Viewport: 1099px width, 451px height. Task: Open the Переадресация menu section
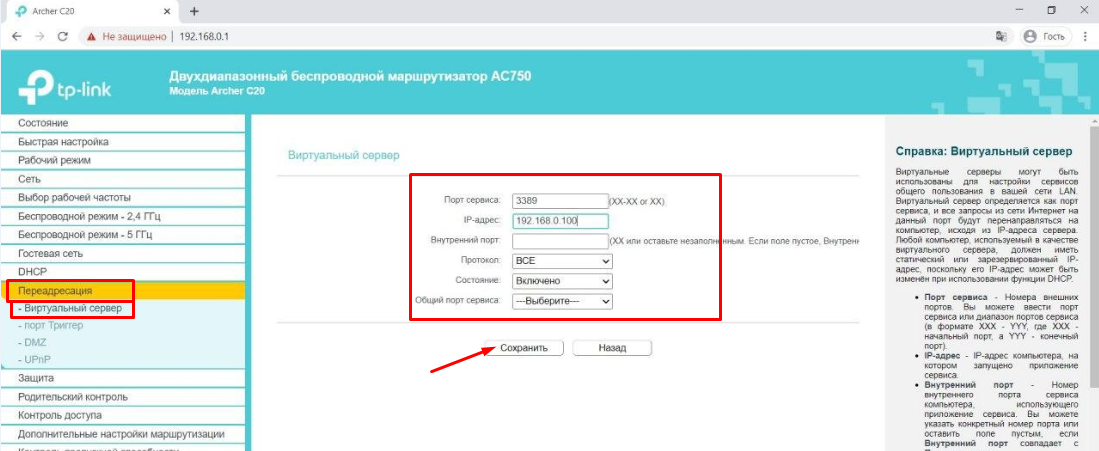click(54, 290)
